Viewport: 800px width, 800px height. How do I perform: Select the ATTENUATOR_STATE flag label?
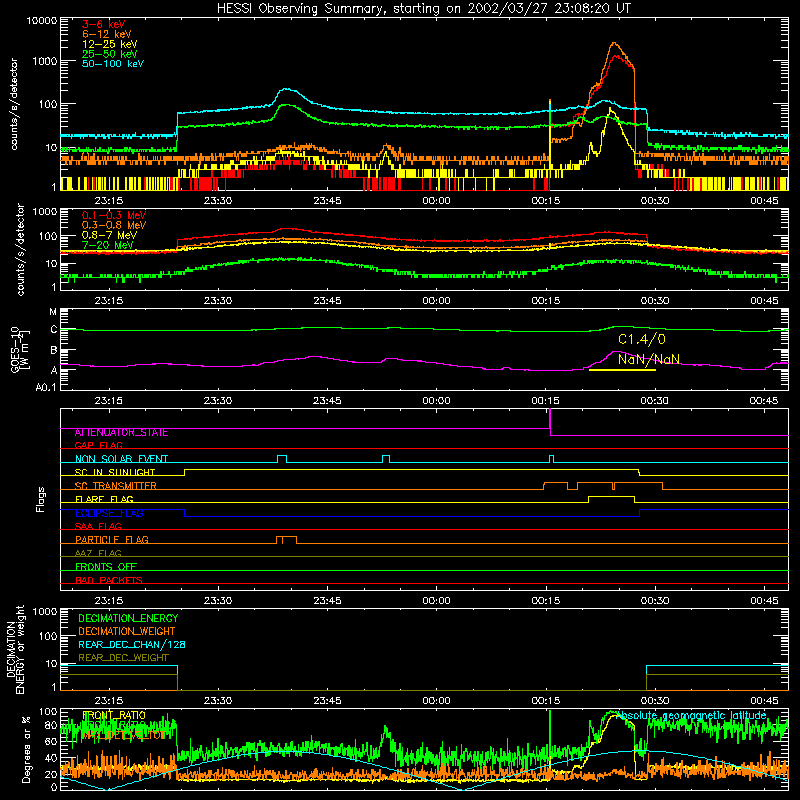point(121,432)
